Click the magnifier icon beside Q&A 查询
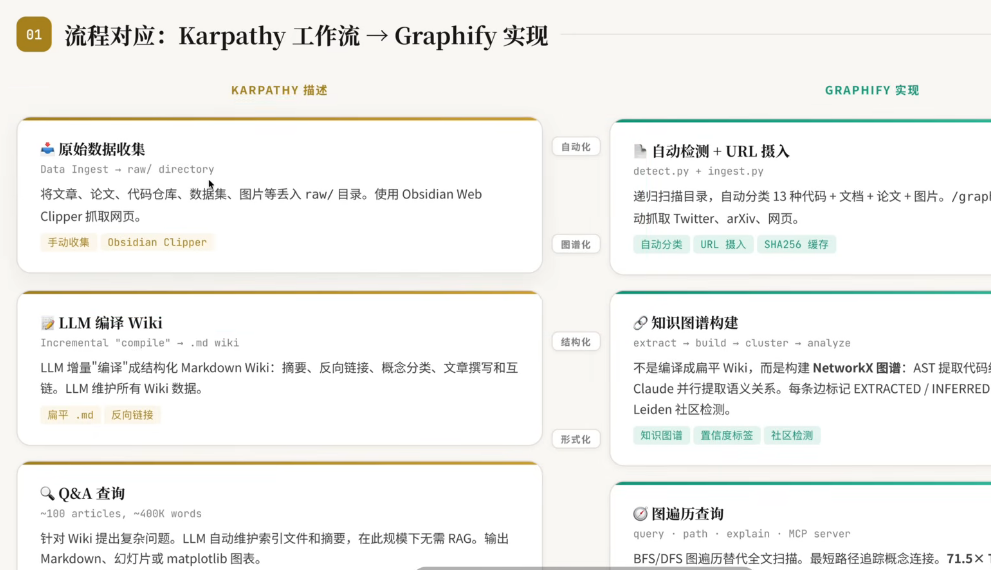 pyautogui.click(x=47, y=493)
